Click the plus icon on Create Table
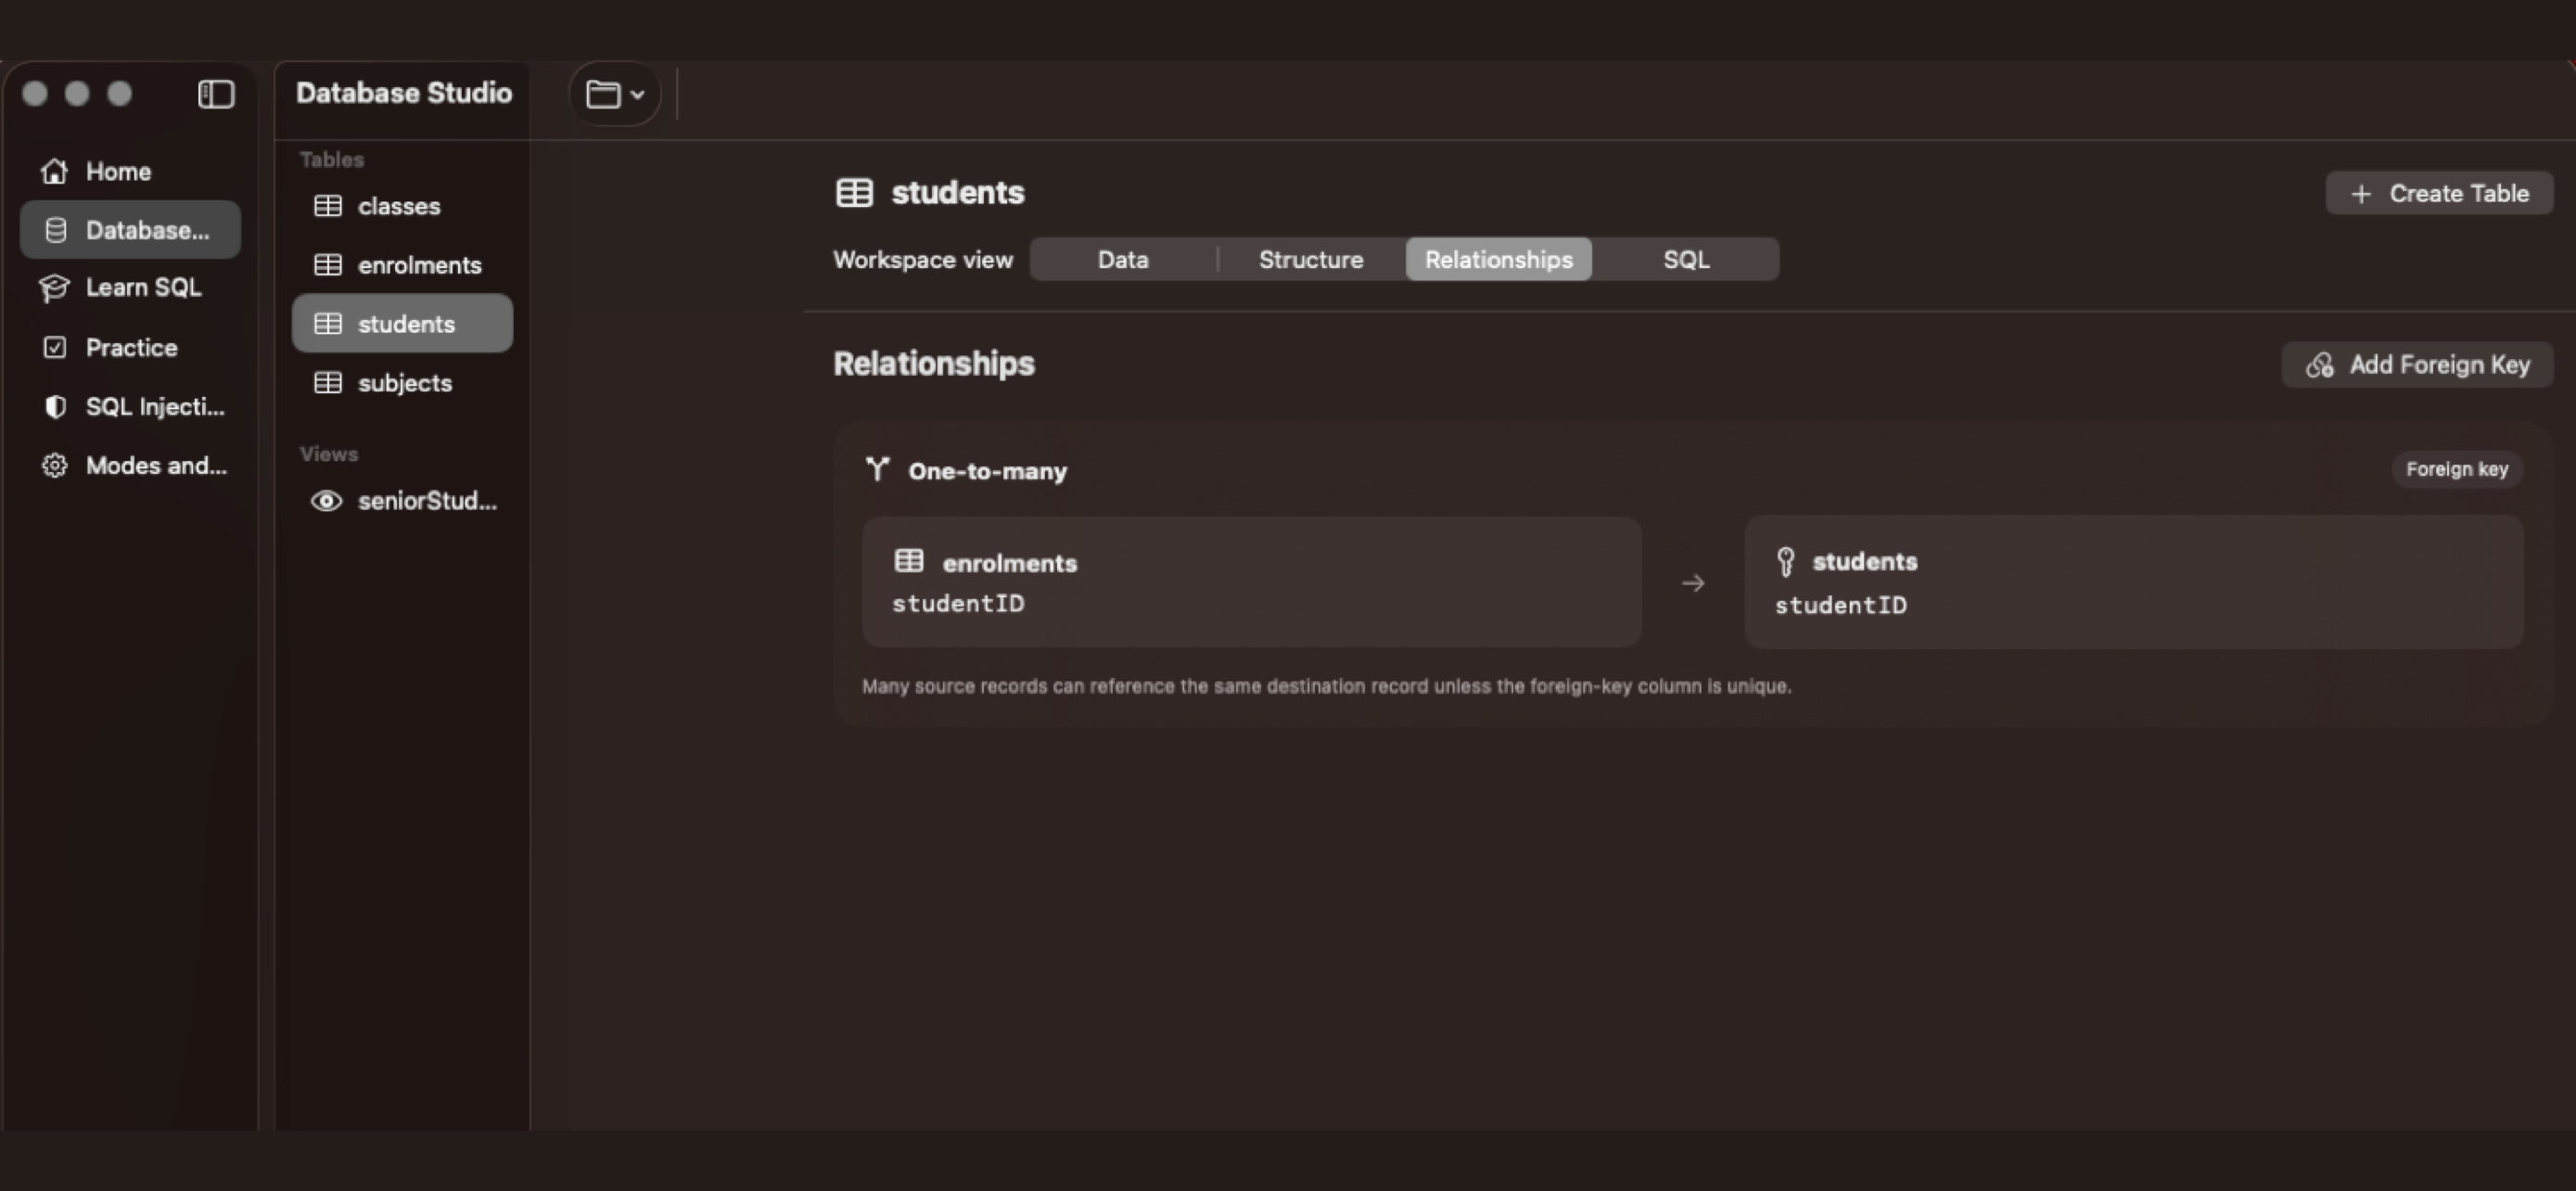The height and width of the screenshot is (1191, 2576). (x=2361, y=194)
